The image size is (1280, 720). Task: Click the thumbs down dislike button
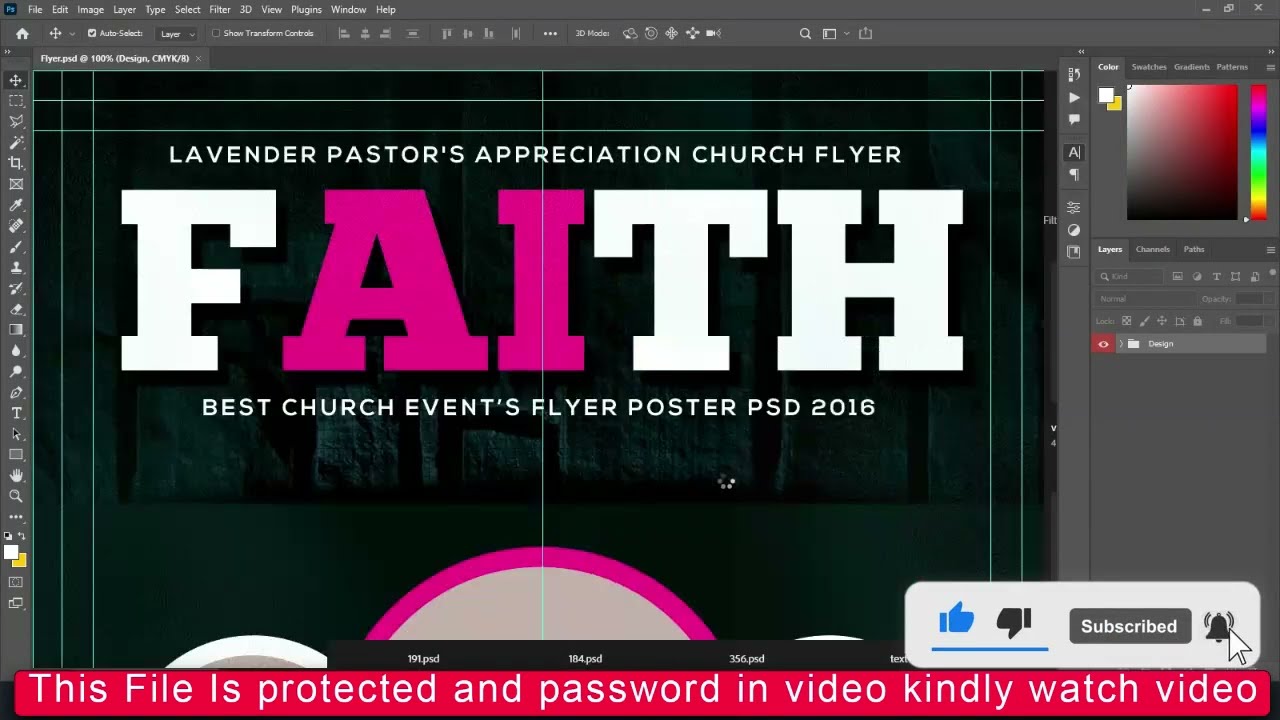tap(1014, 622)
